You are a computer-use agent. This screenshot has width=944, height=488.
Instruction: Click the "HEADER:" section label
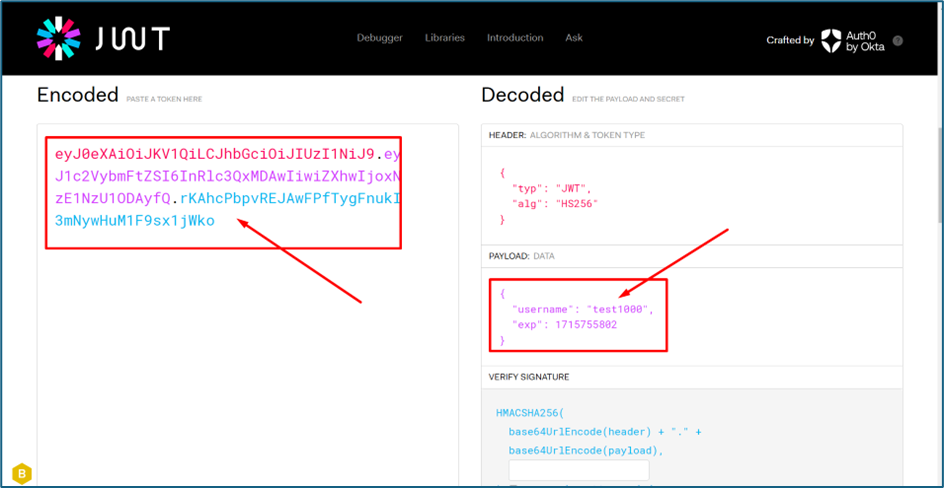pyautogui.click(x=508, y=135)
